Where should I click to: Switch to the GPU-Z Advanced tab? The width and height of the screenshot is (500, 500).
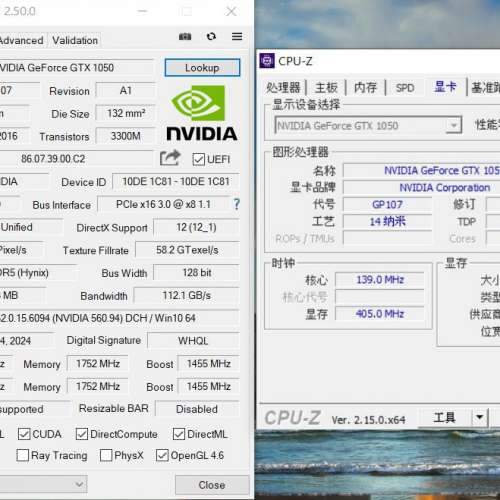(21, 40)
